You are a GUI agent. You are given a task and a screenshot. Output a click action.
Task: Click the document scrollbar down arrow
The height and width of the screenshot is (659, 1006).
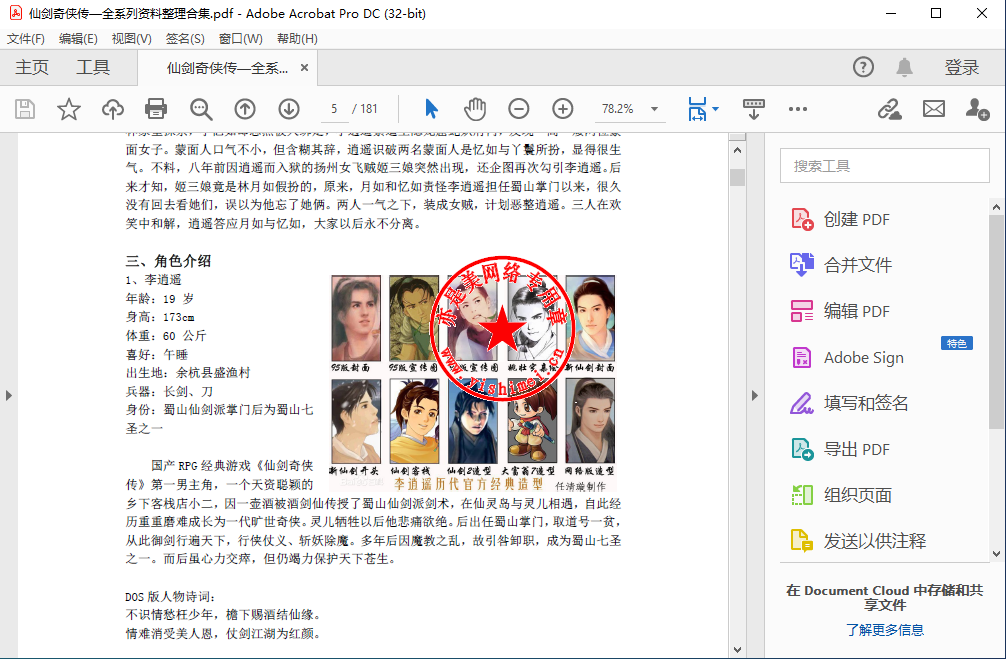tap(737, 650)
